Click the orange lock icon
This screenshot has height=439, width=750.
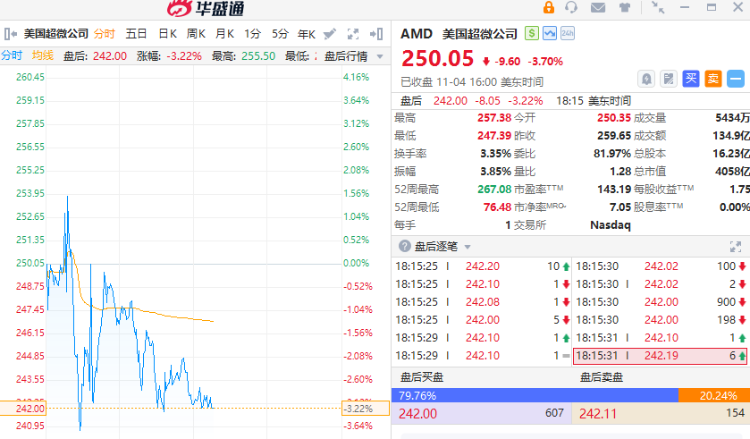[548, 7]
